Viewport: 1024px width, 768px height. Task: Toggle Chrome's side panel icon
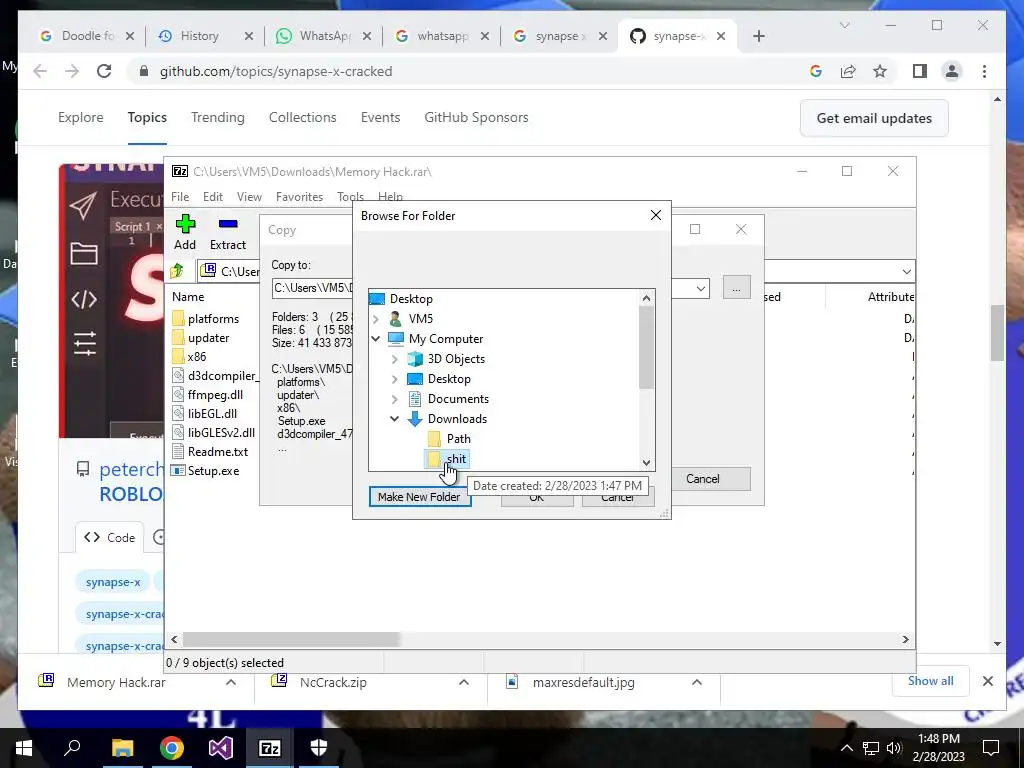pyautogui.click(x=920, y=71)
